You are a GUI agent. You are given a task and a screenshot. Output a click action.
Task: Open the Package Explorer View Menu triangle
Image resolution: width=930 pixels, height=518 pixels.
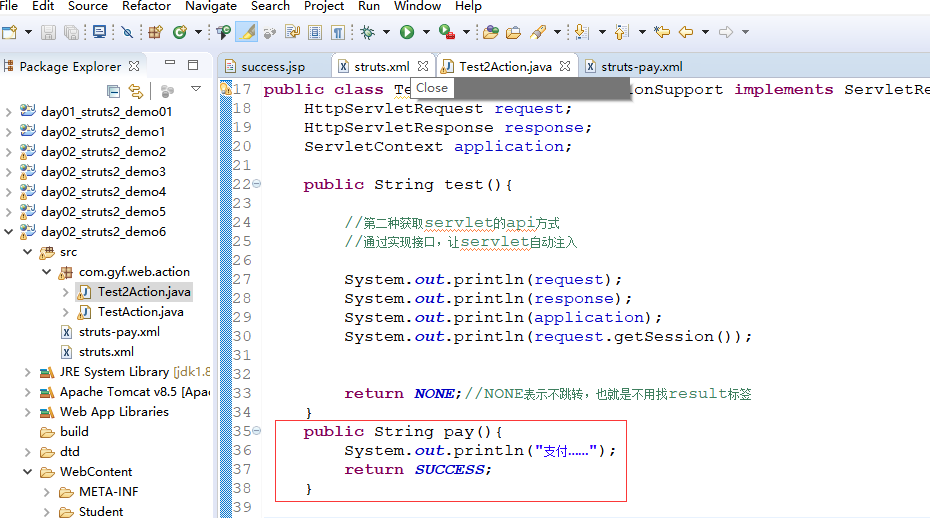tap(196, 89)
